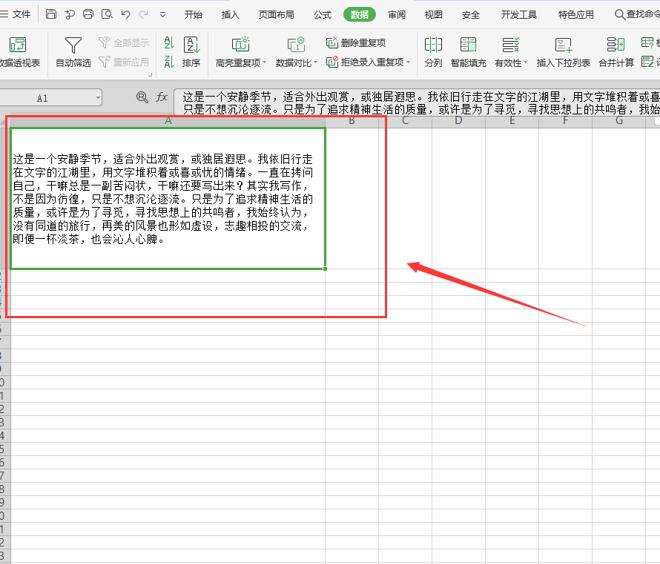Switch to the 视图 tab
Viewport: 660px width, 564px height.
click(x=434, y=15)
